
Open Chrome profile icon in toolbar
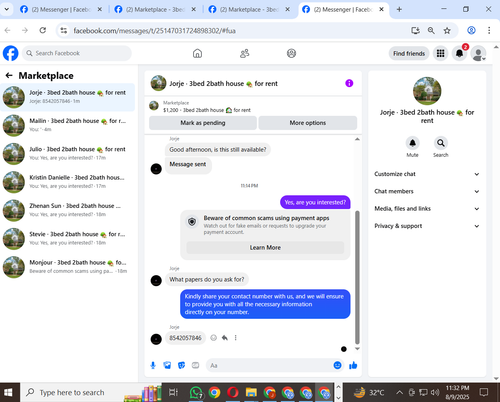pos(471,31)
